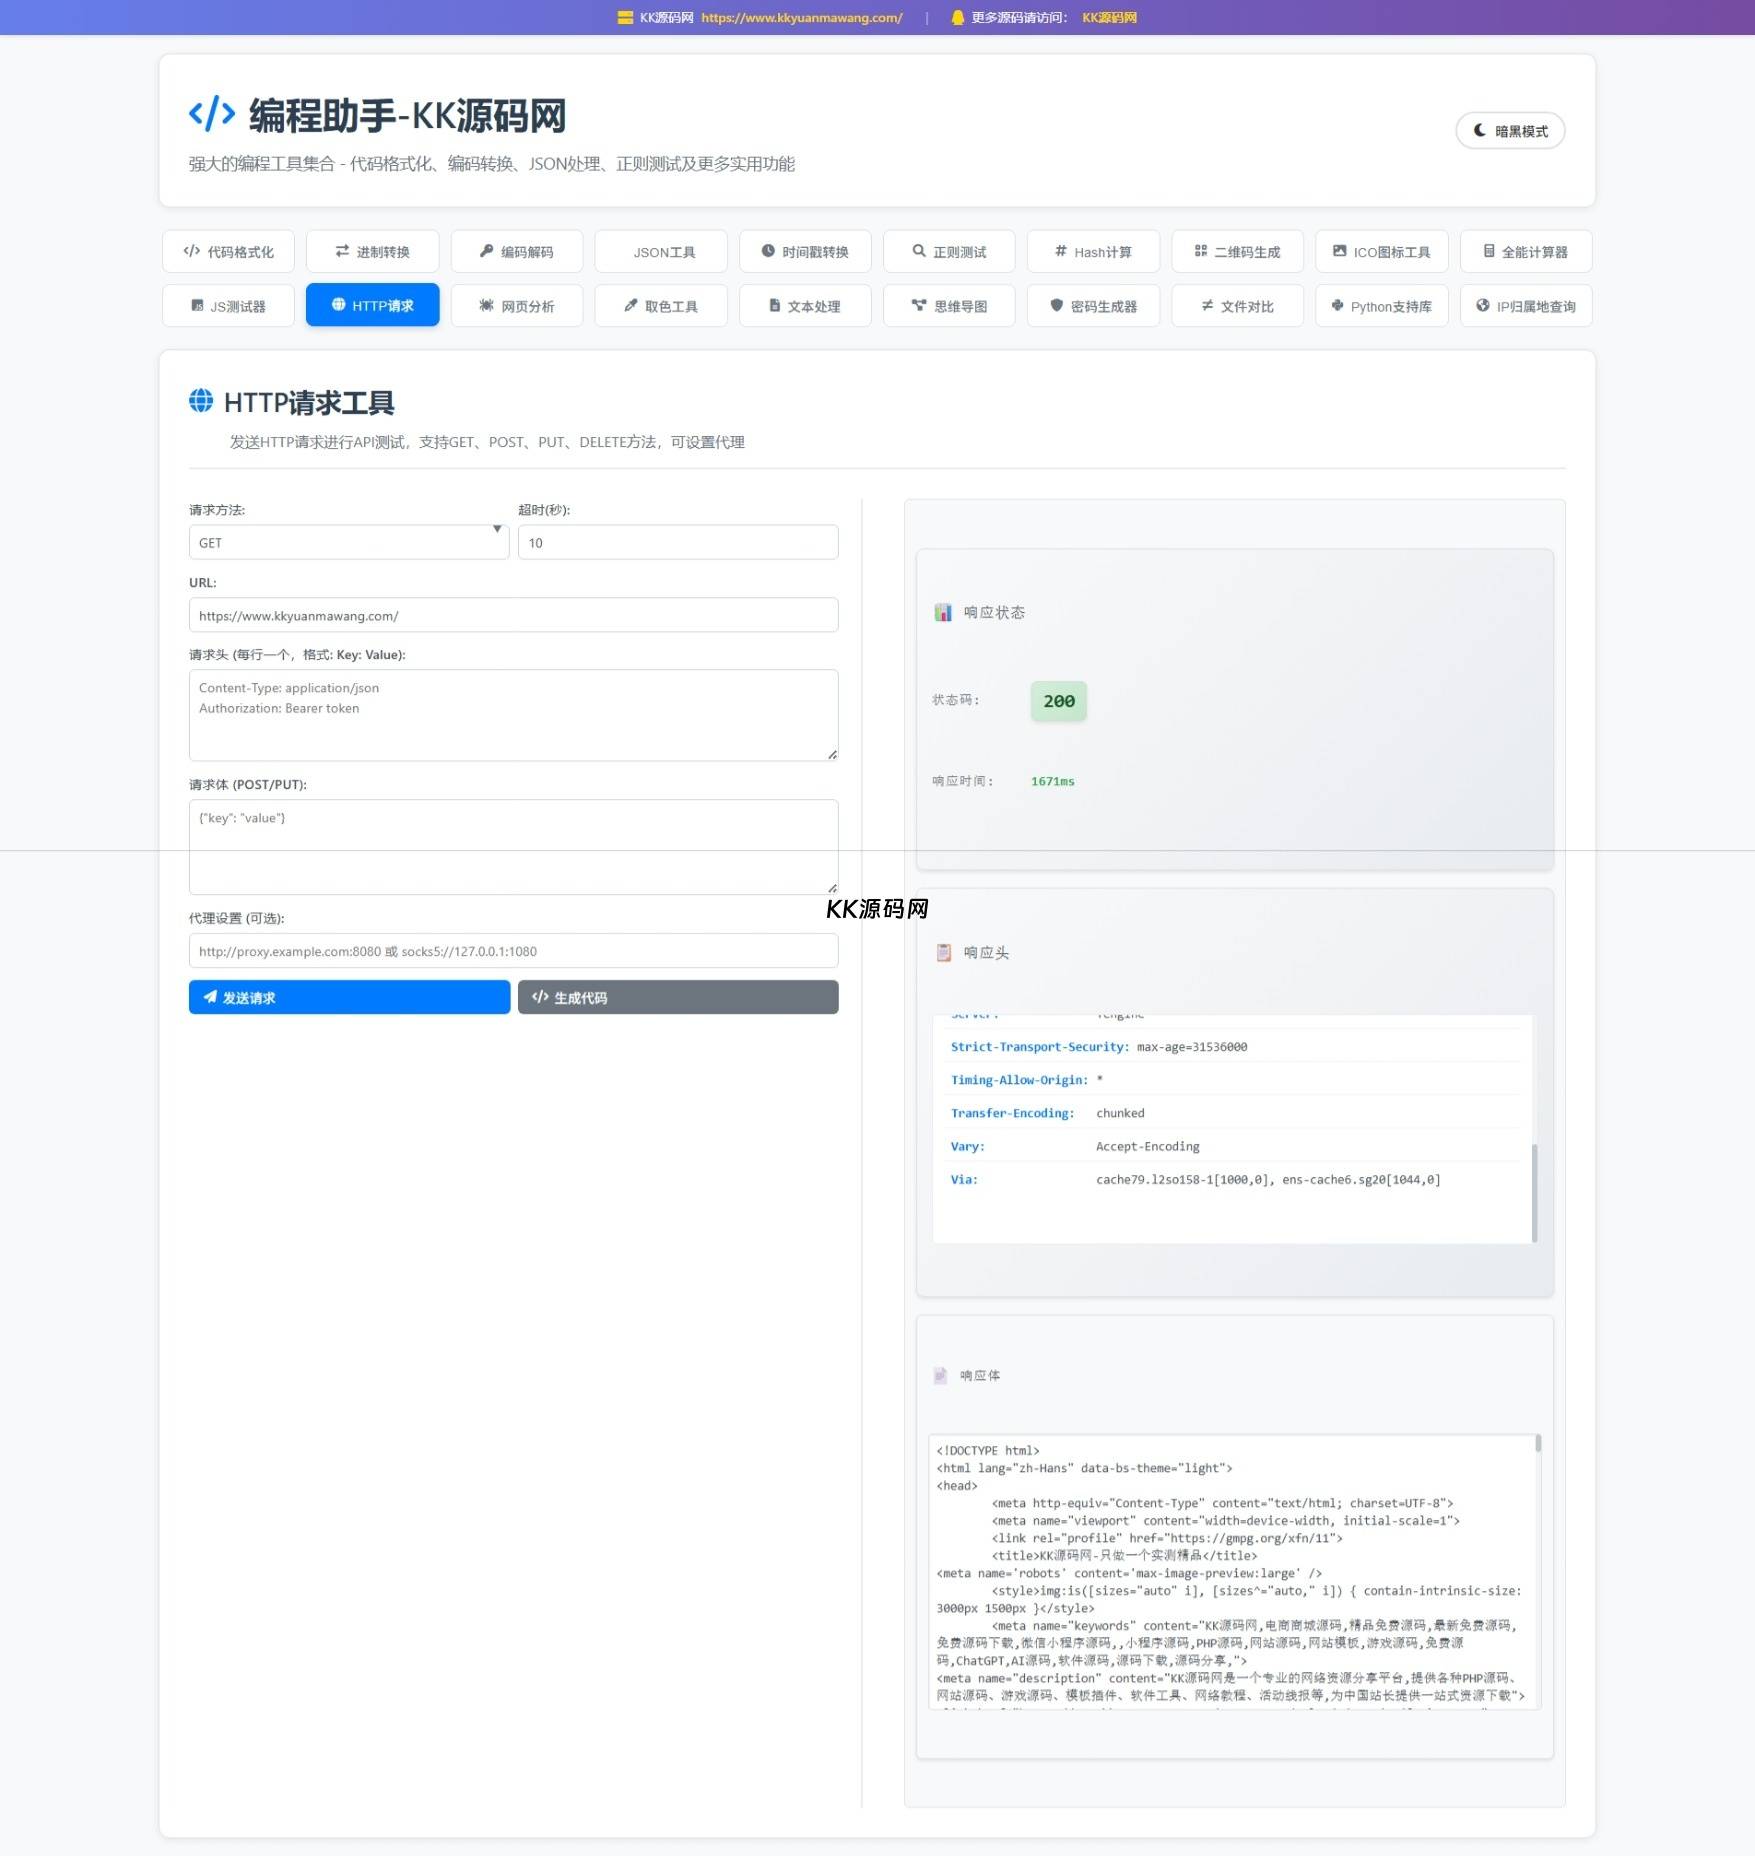Click the Strict-Transport-Security header row
The height and width of the screenshot is (1856, 1755).
click(1235, 1046)
